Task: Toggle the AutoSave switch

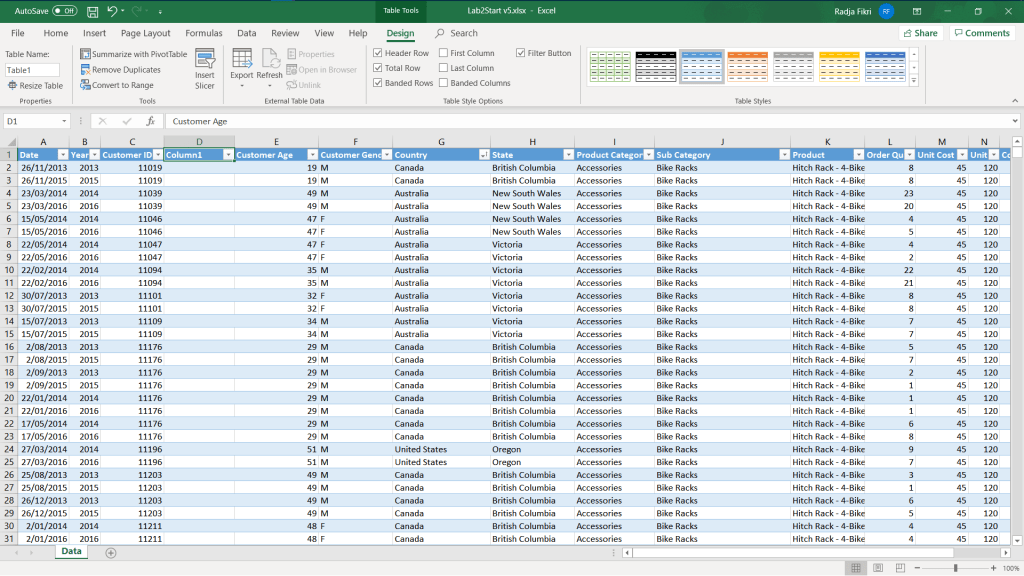Action: pos(64,11)
